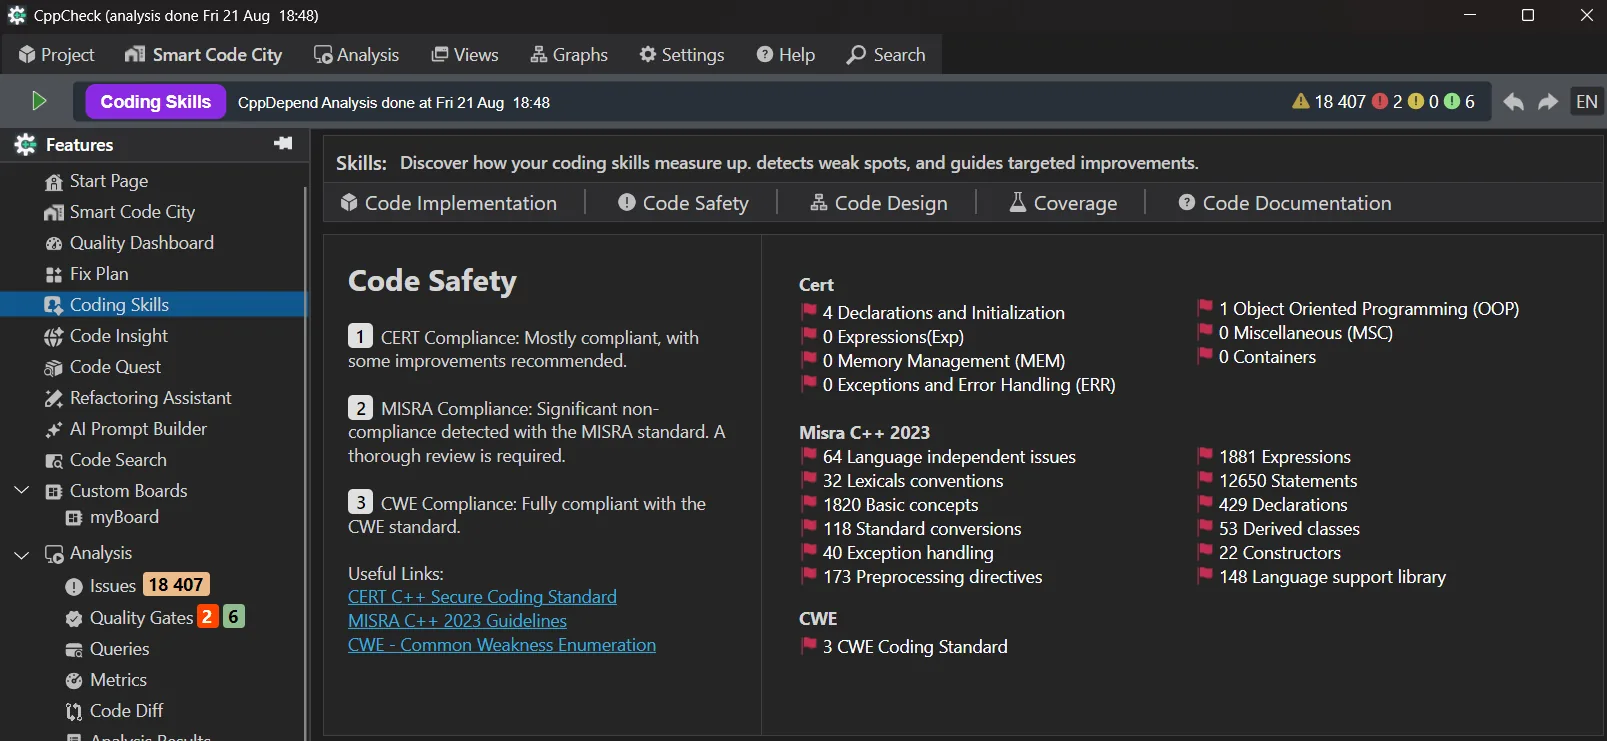Click the red flag beside 3 CWE Coding Standard
The image size is (1607, 741).
[x=809, y=646]
